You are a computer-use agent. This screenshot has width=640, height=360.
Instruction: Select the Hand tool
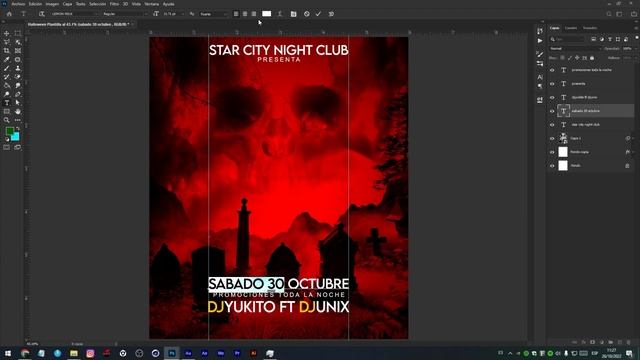pyautogui.click(x=18, y=111)
